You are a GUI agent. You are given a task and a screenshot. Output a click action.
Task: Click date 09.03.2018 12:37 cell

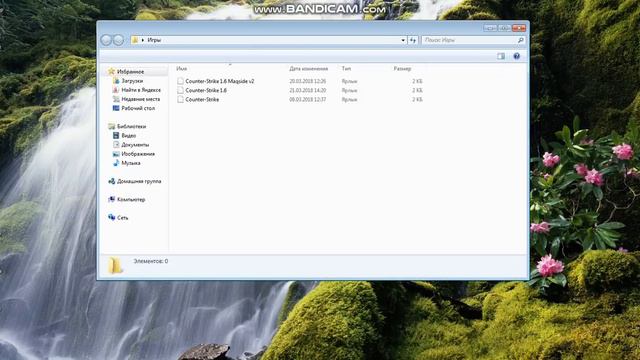pos(308,99)
